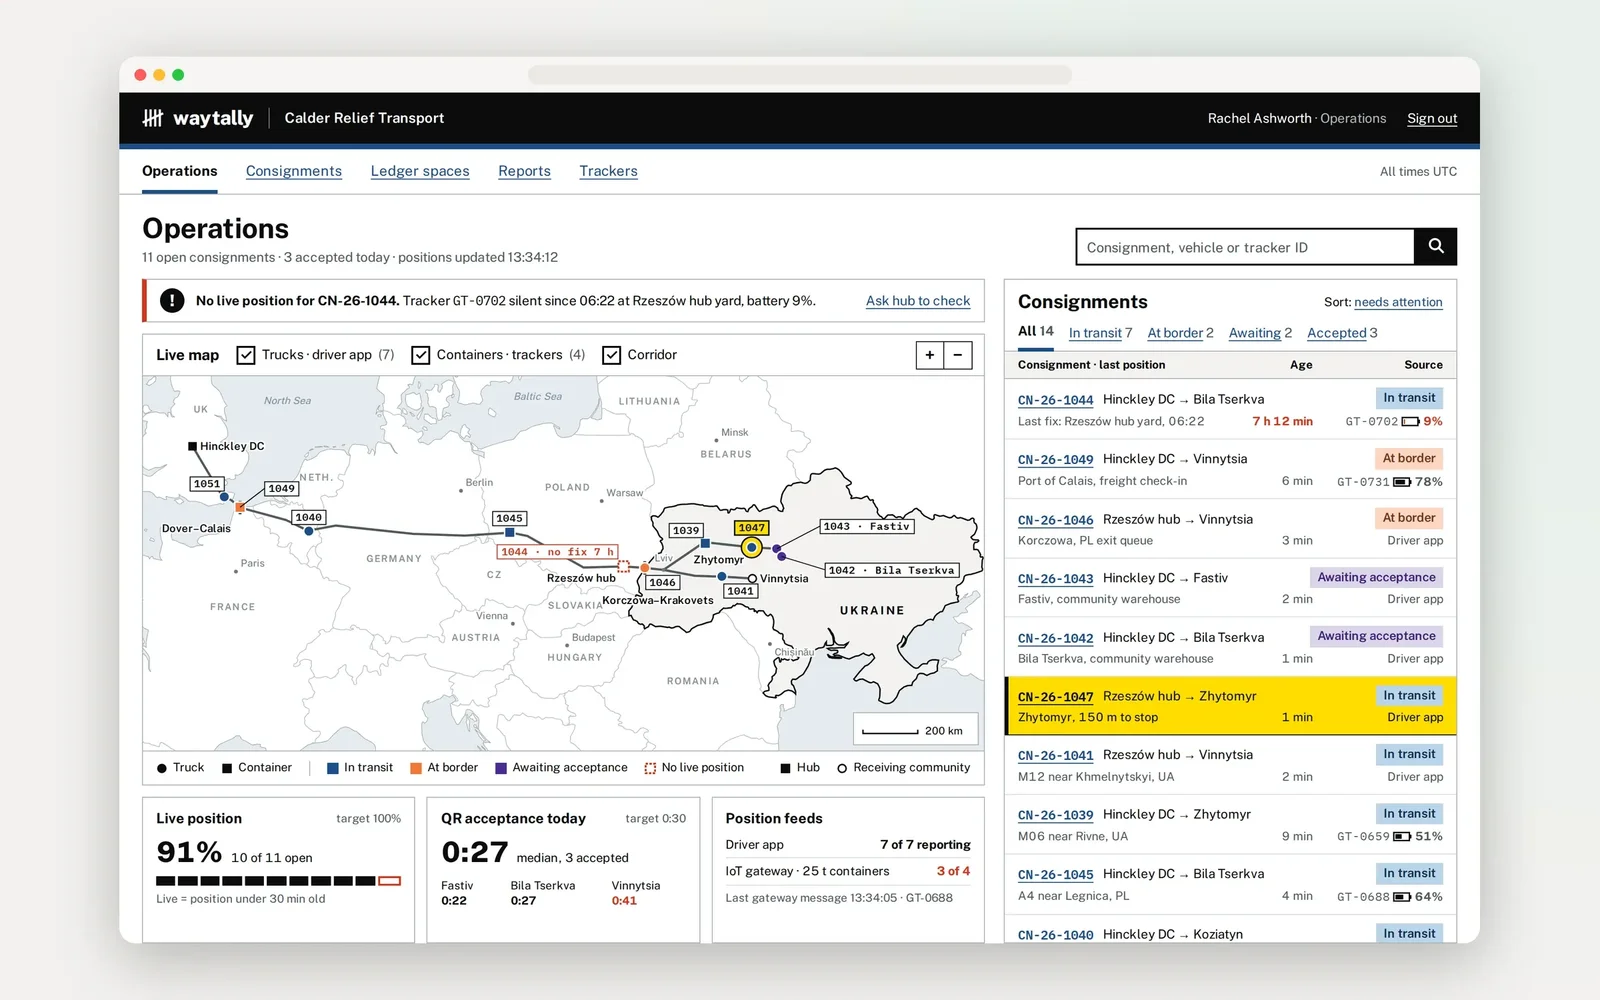This screenshot has height=1000, width=1600.
Task: Open the needs attention sort option
Action: pyautogui.click(x=1398, y=302)
